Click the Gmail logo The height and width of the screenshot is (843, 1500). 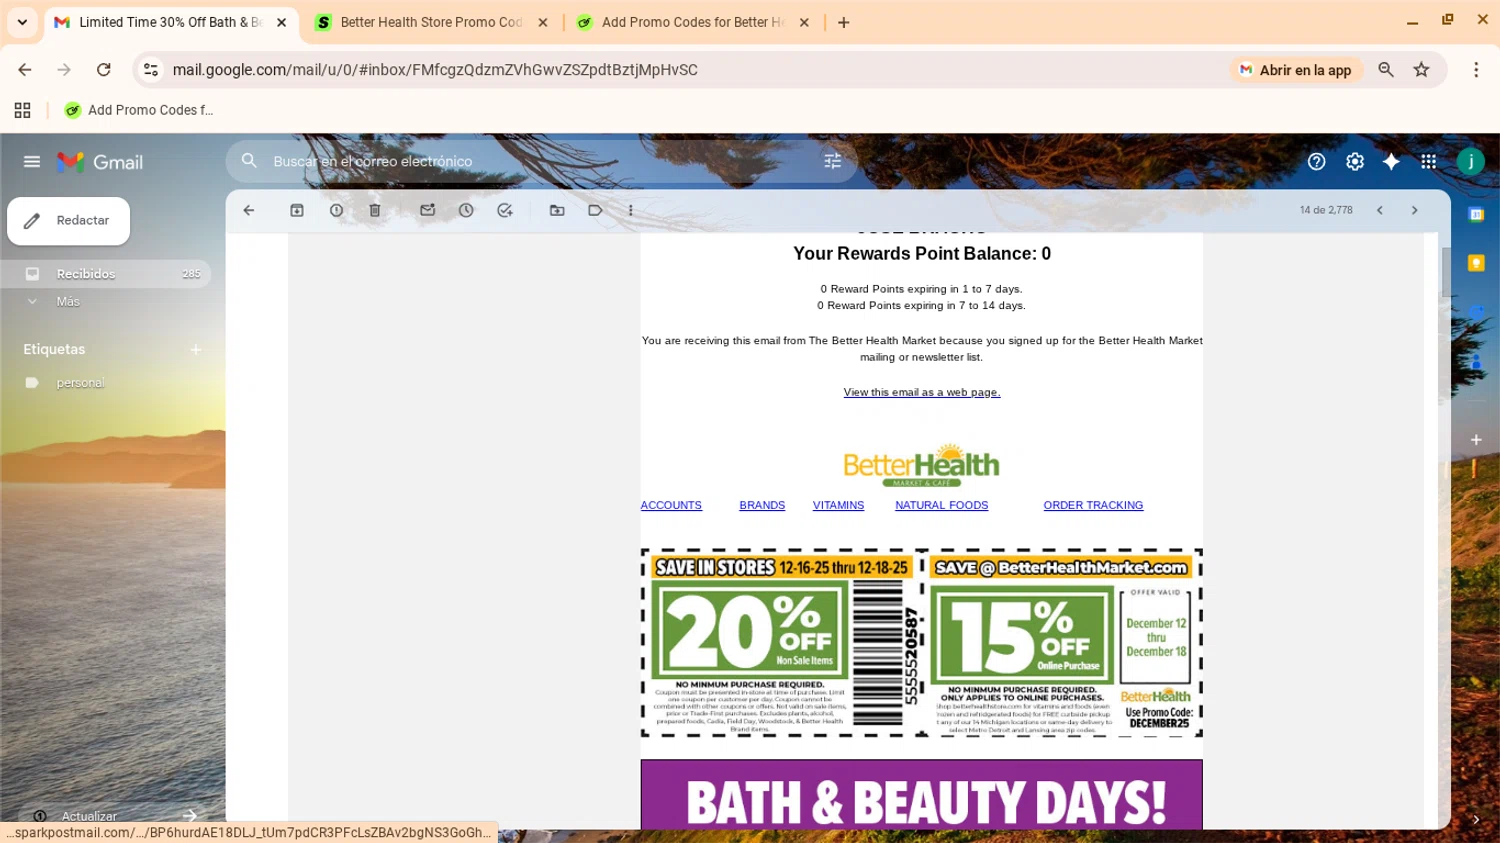(100, 162)
